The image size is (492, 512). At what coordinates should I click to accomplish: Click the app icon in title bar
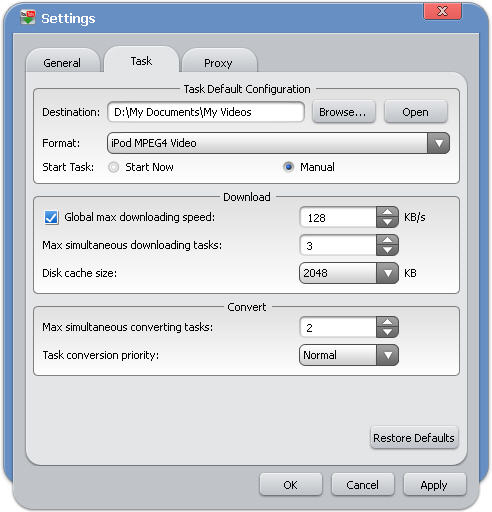(28, 17)
